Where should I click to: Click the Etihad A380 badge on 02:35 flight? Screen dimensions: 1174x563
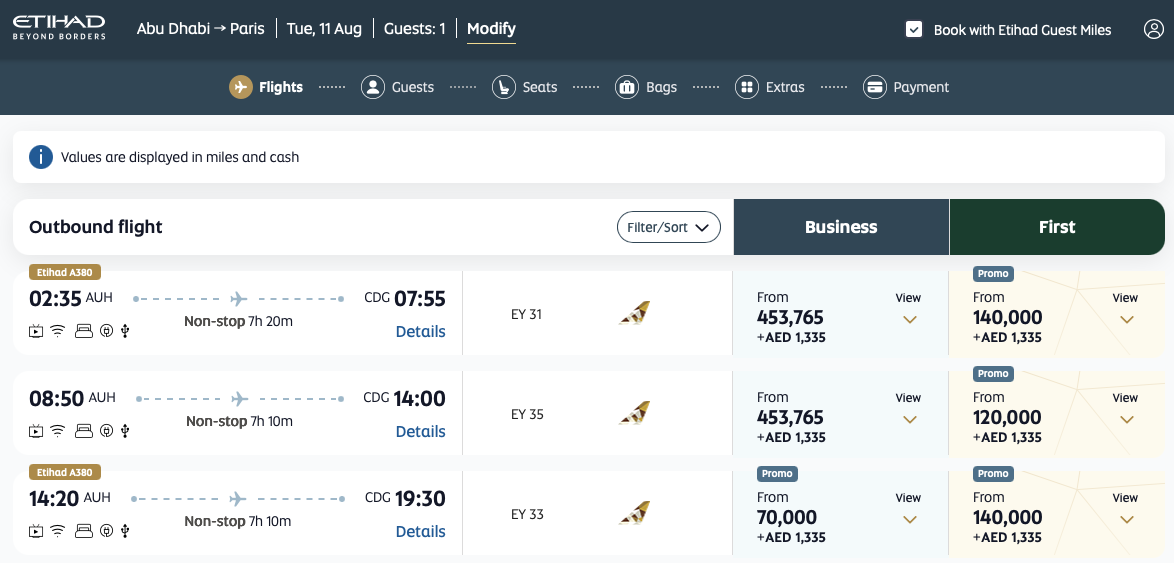(x=64, y=273)
